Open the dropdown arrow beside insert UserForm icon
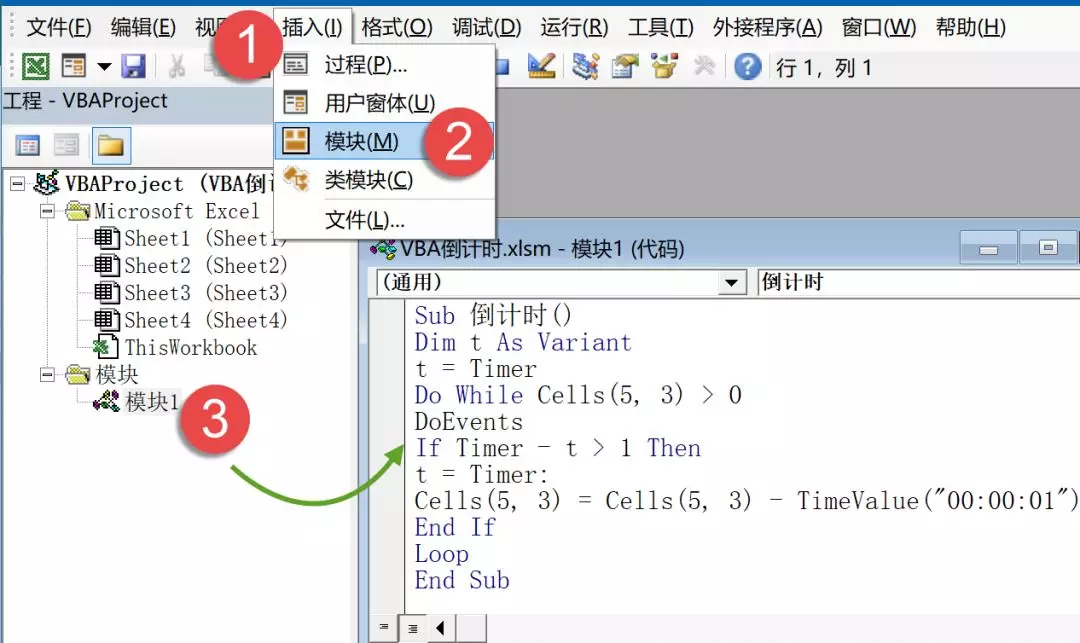 click(x=104, y=67)
